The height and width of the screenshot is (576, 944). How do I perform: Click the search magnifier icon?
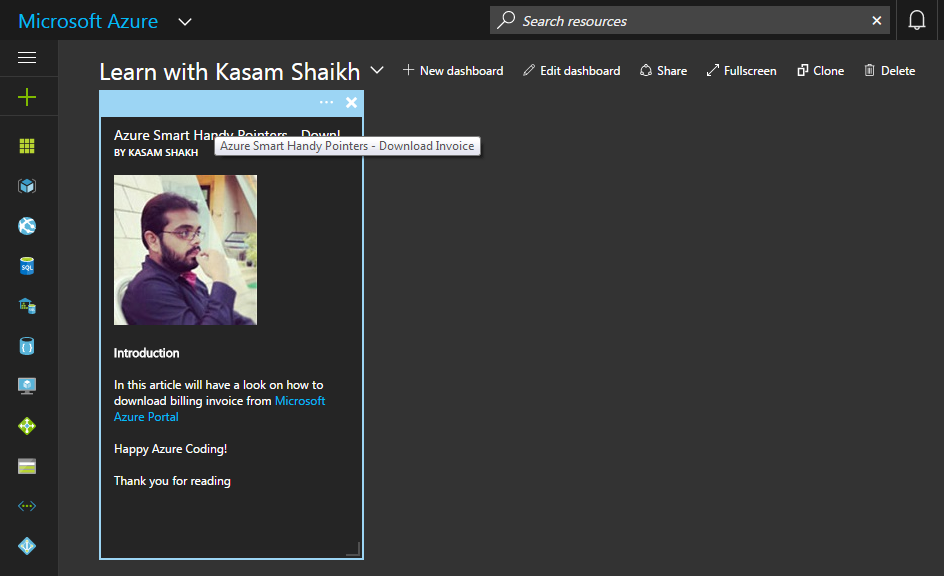click(x=506, y=20)
